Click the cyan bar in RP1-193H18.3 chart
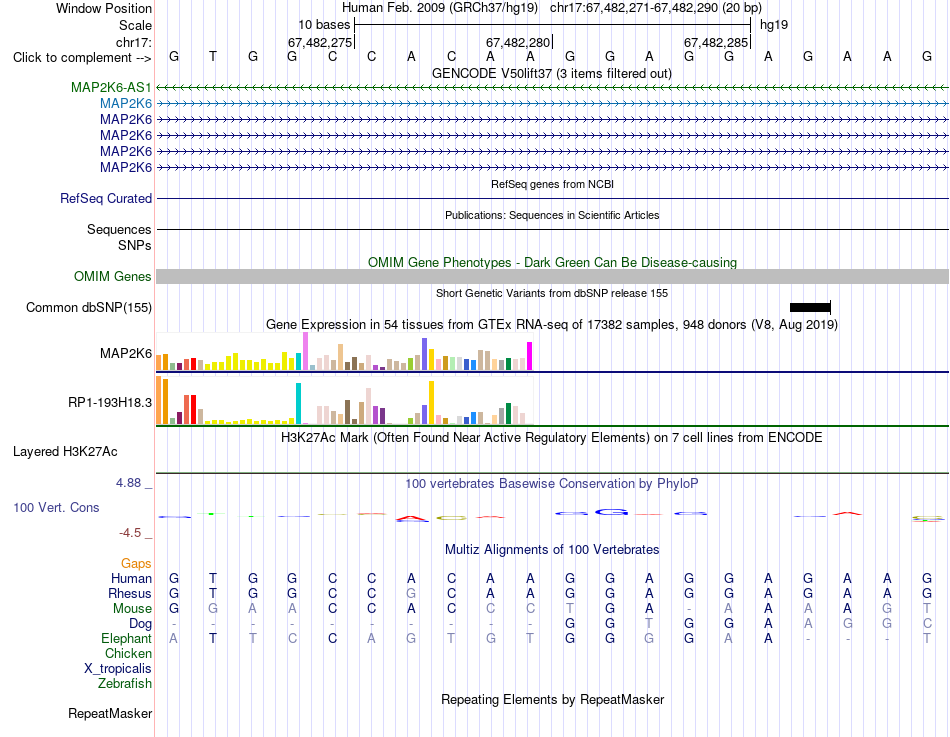Viewport: 950px width, 737px height. point(298,404)
